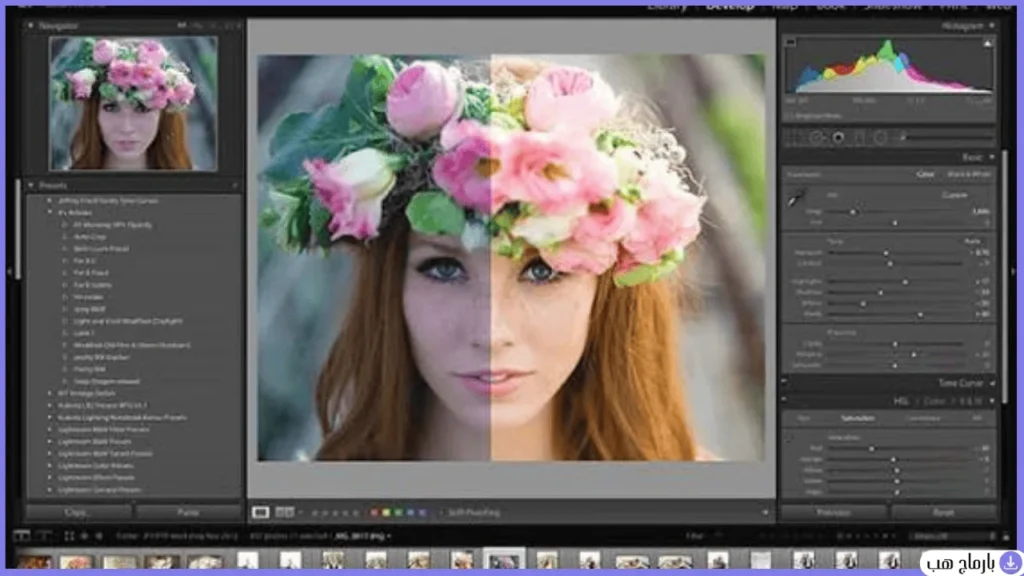Viewport: 1024px width, 576px height.
Task: Collapse the left panel group arrow
Action: (x=9, y=271)
